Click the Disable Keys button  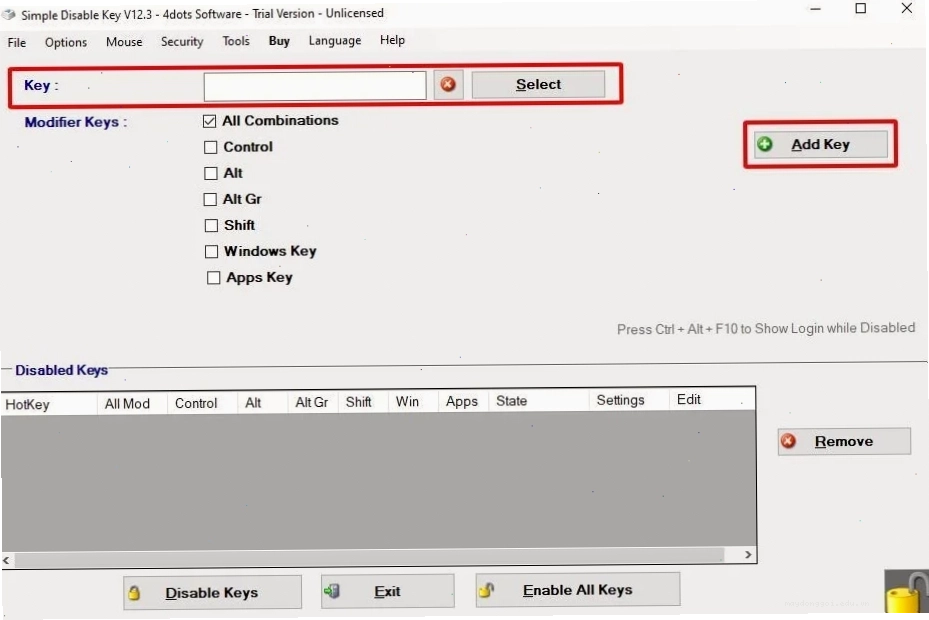pyautogui.click(x=212, y=592)
